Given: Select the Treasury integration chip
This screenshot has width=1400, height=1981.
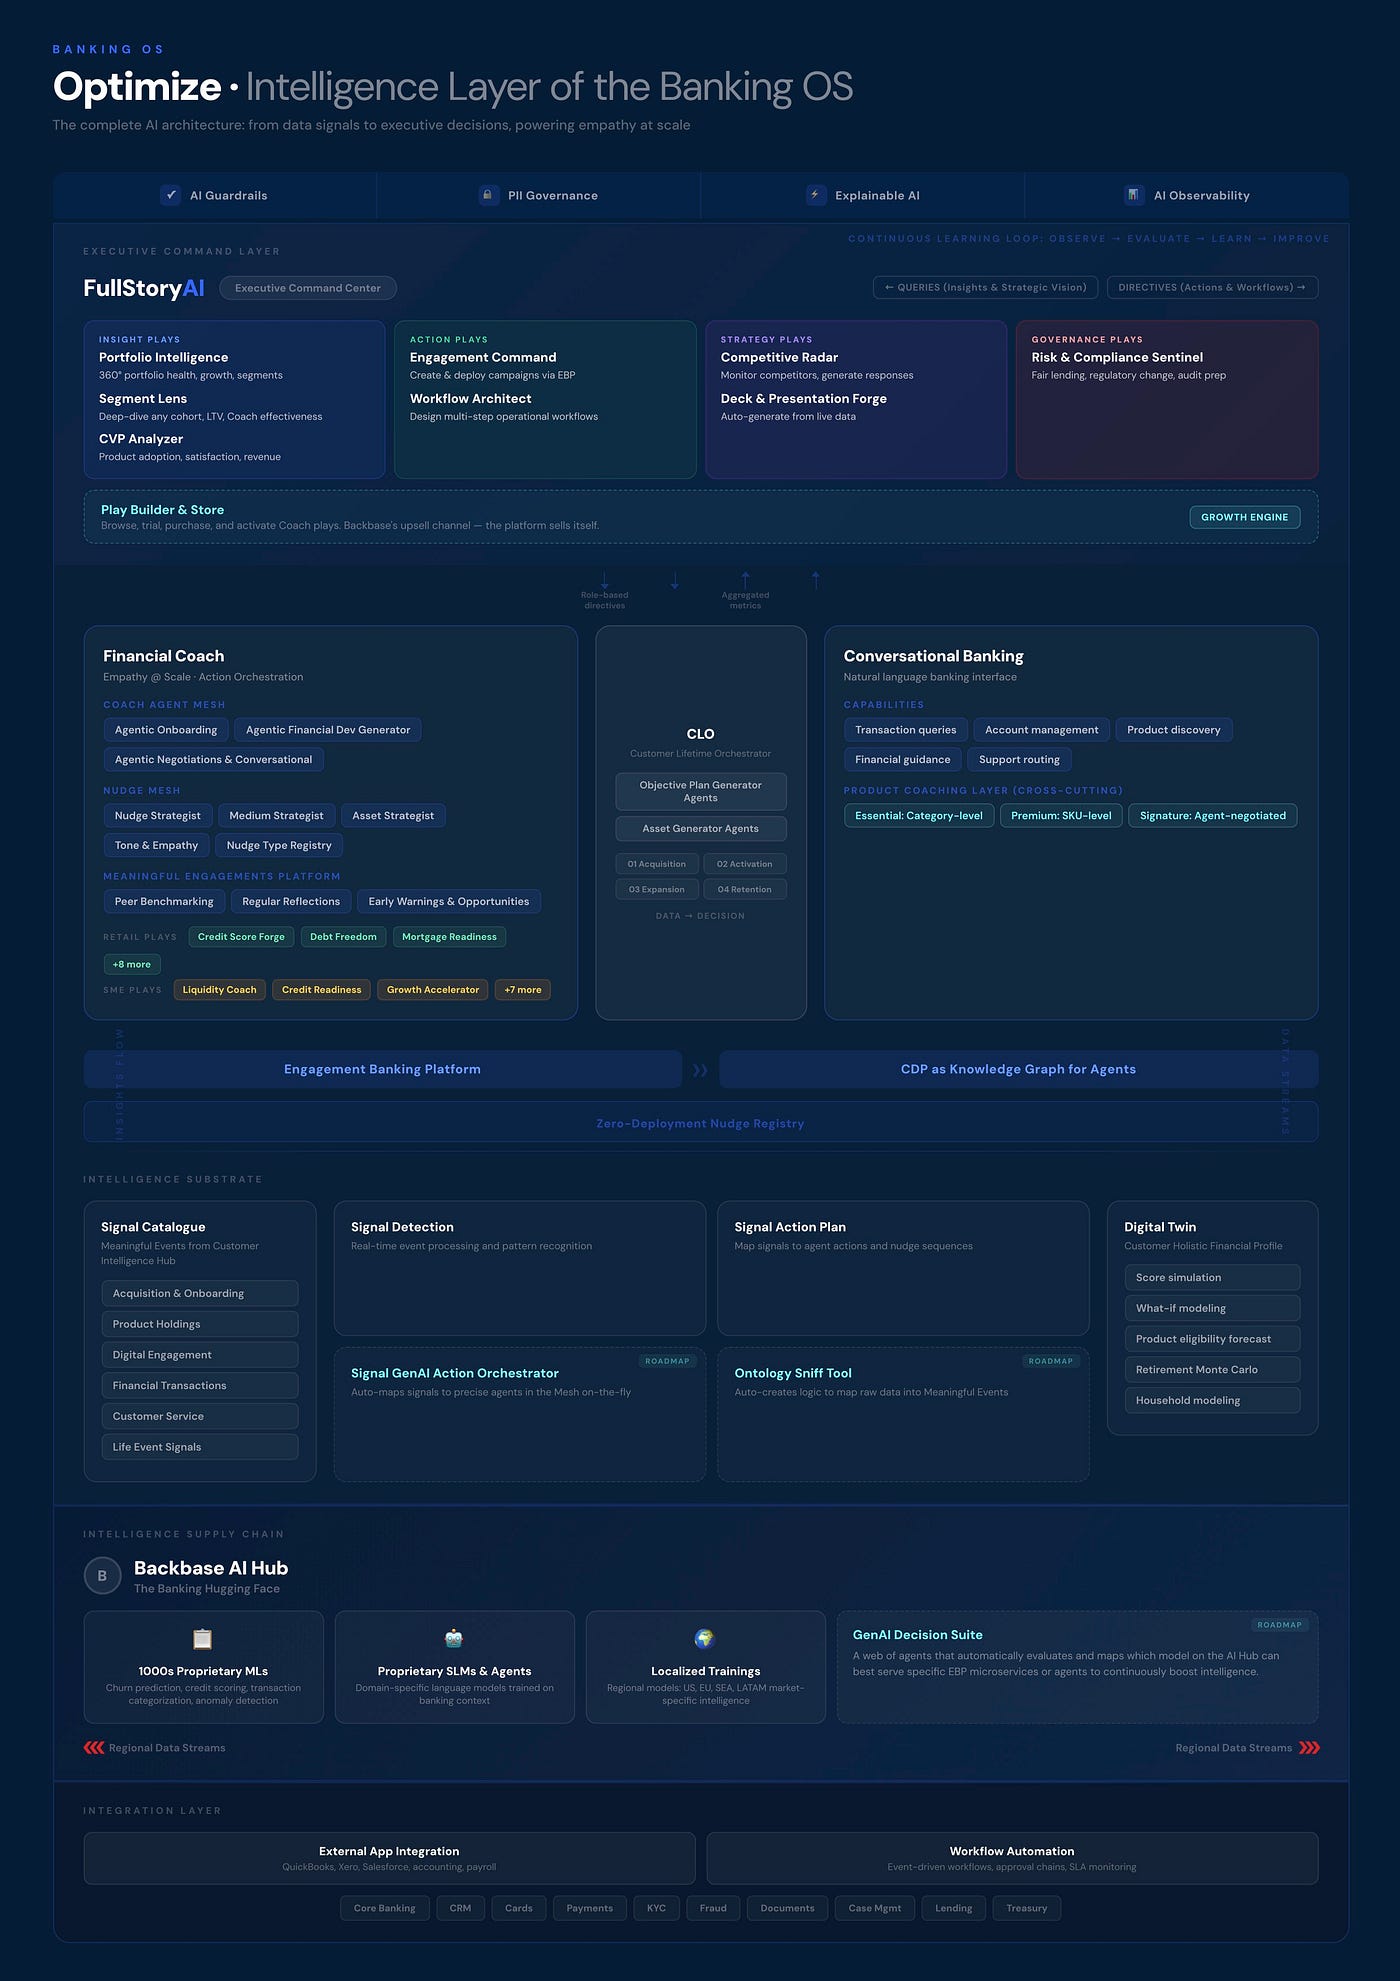Looking at the screenshot, I should click(x=1027, y=1908).
